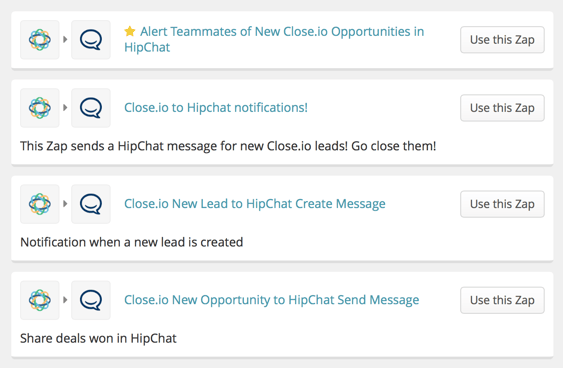Use this Zap for Hipchat notifications
The height and width of the screenshot is (368, 563).
coord(502,108)
